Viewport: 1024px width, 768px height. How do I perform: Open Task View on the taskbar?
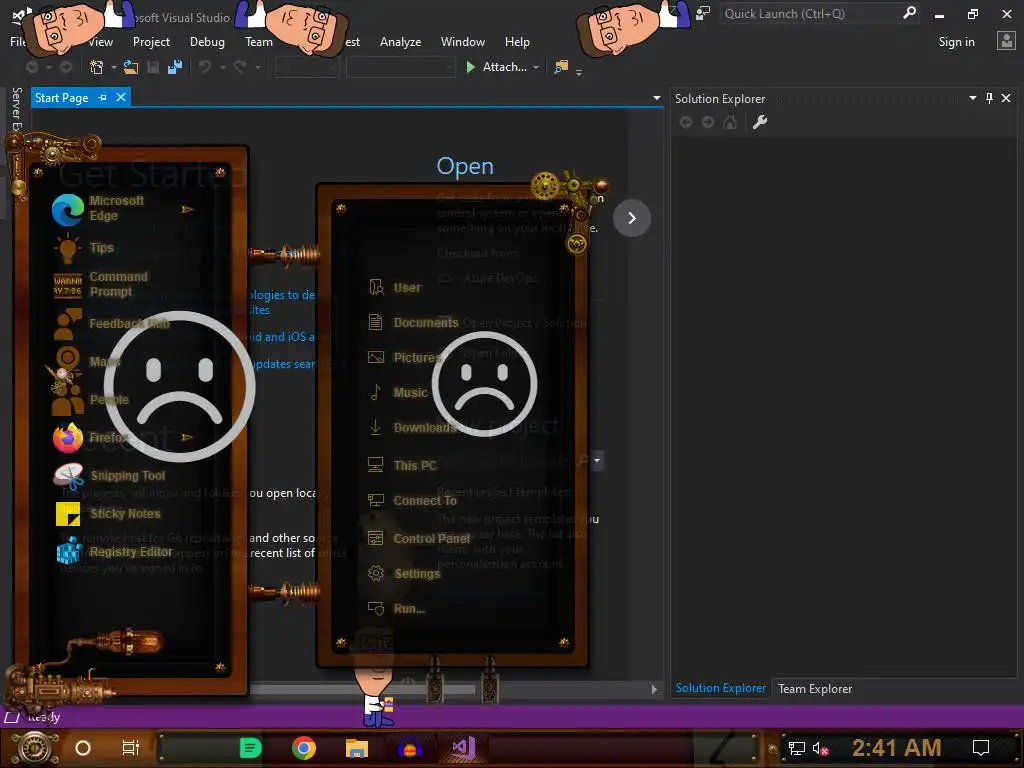pos(131,748)
